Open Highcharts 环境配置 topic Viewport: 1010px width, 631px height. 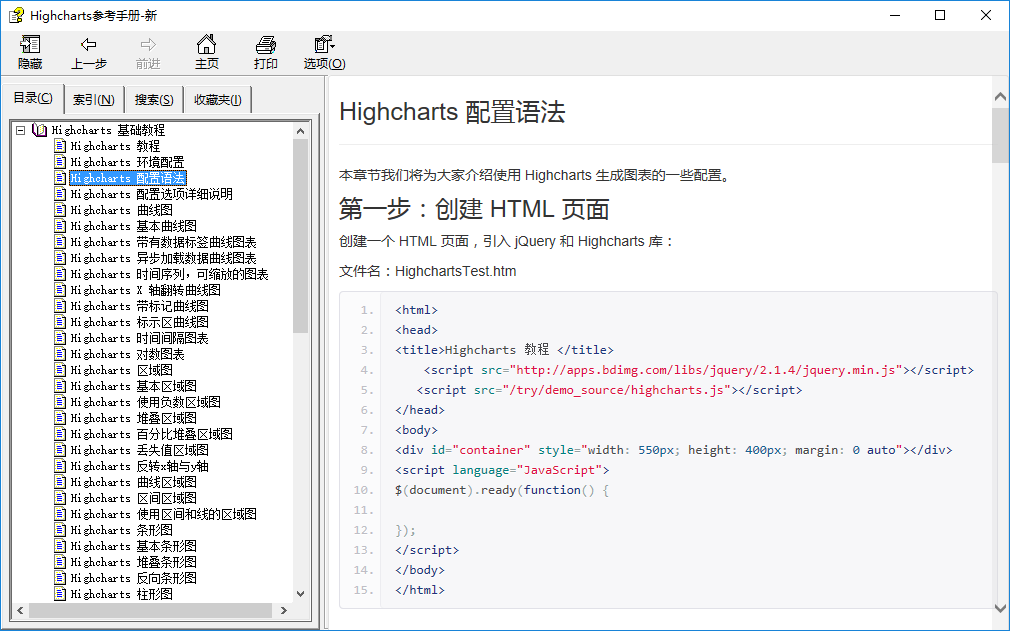[127, 162]
